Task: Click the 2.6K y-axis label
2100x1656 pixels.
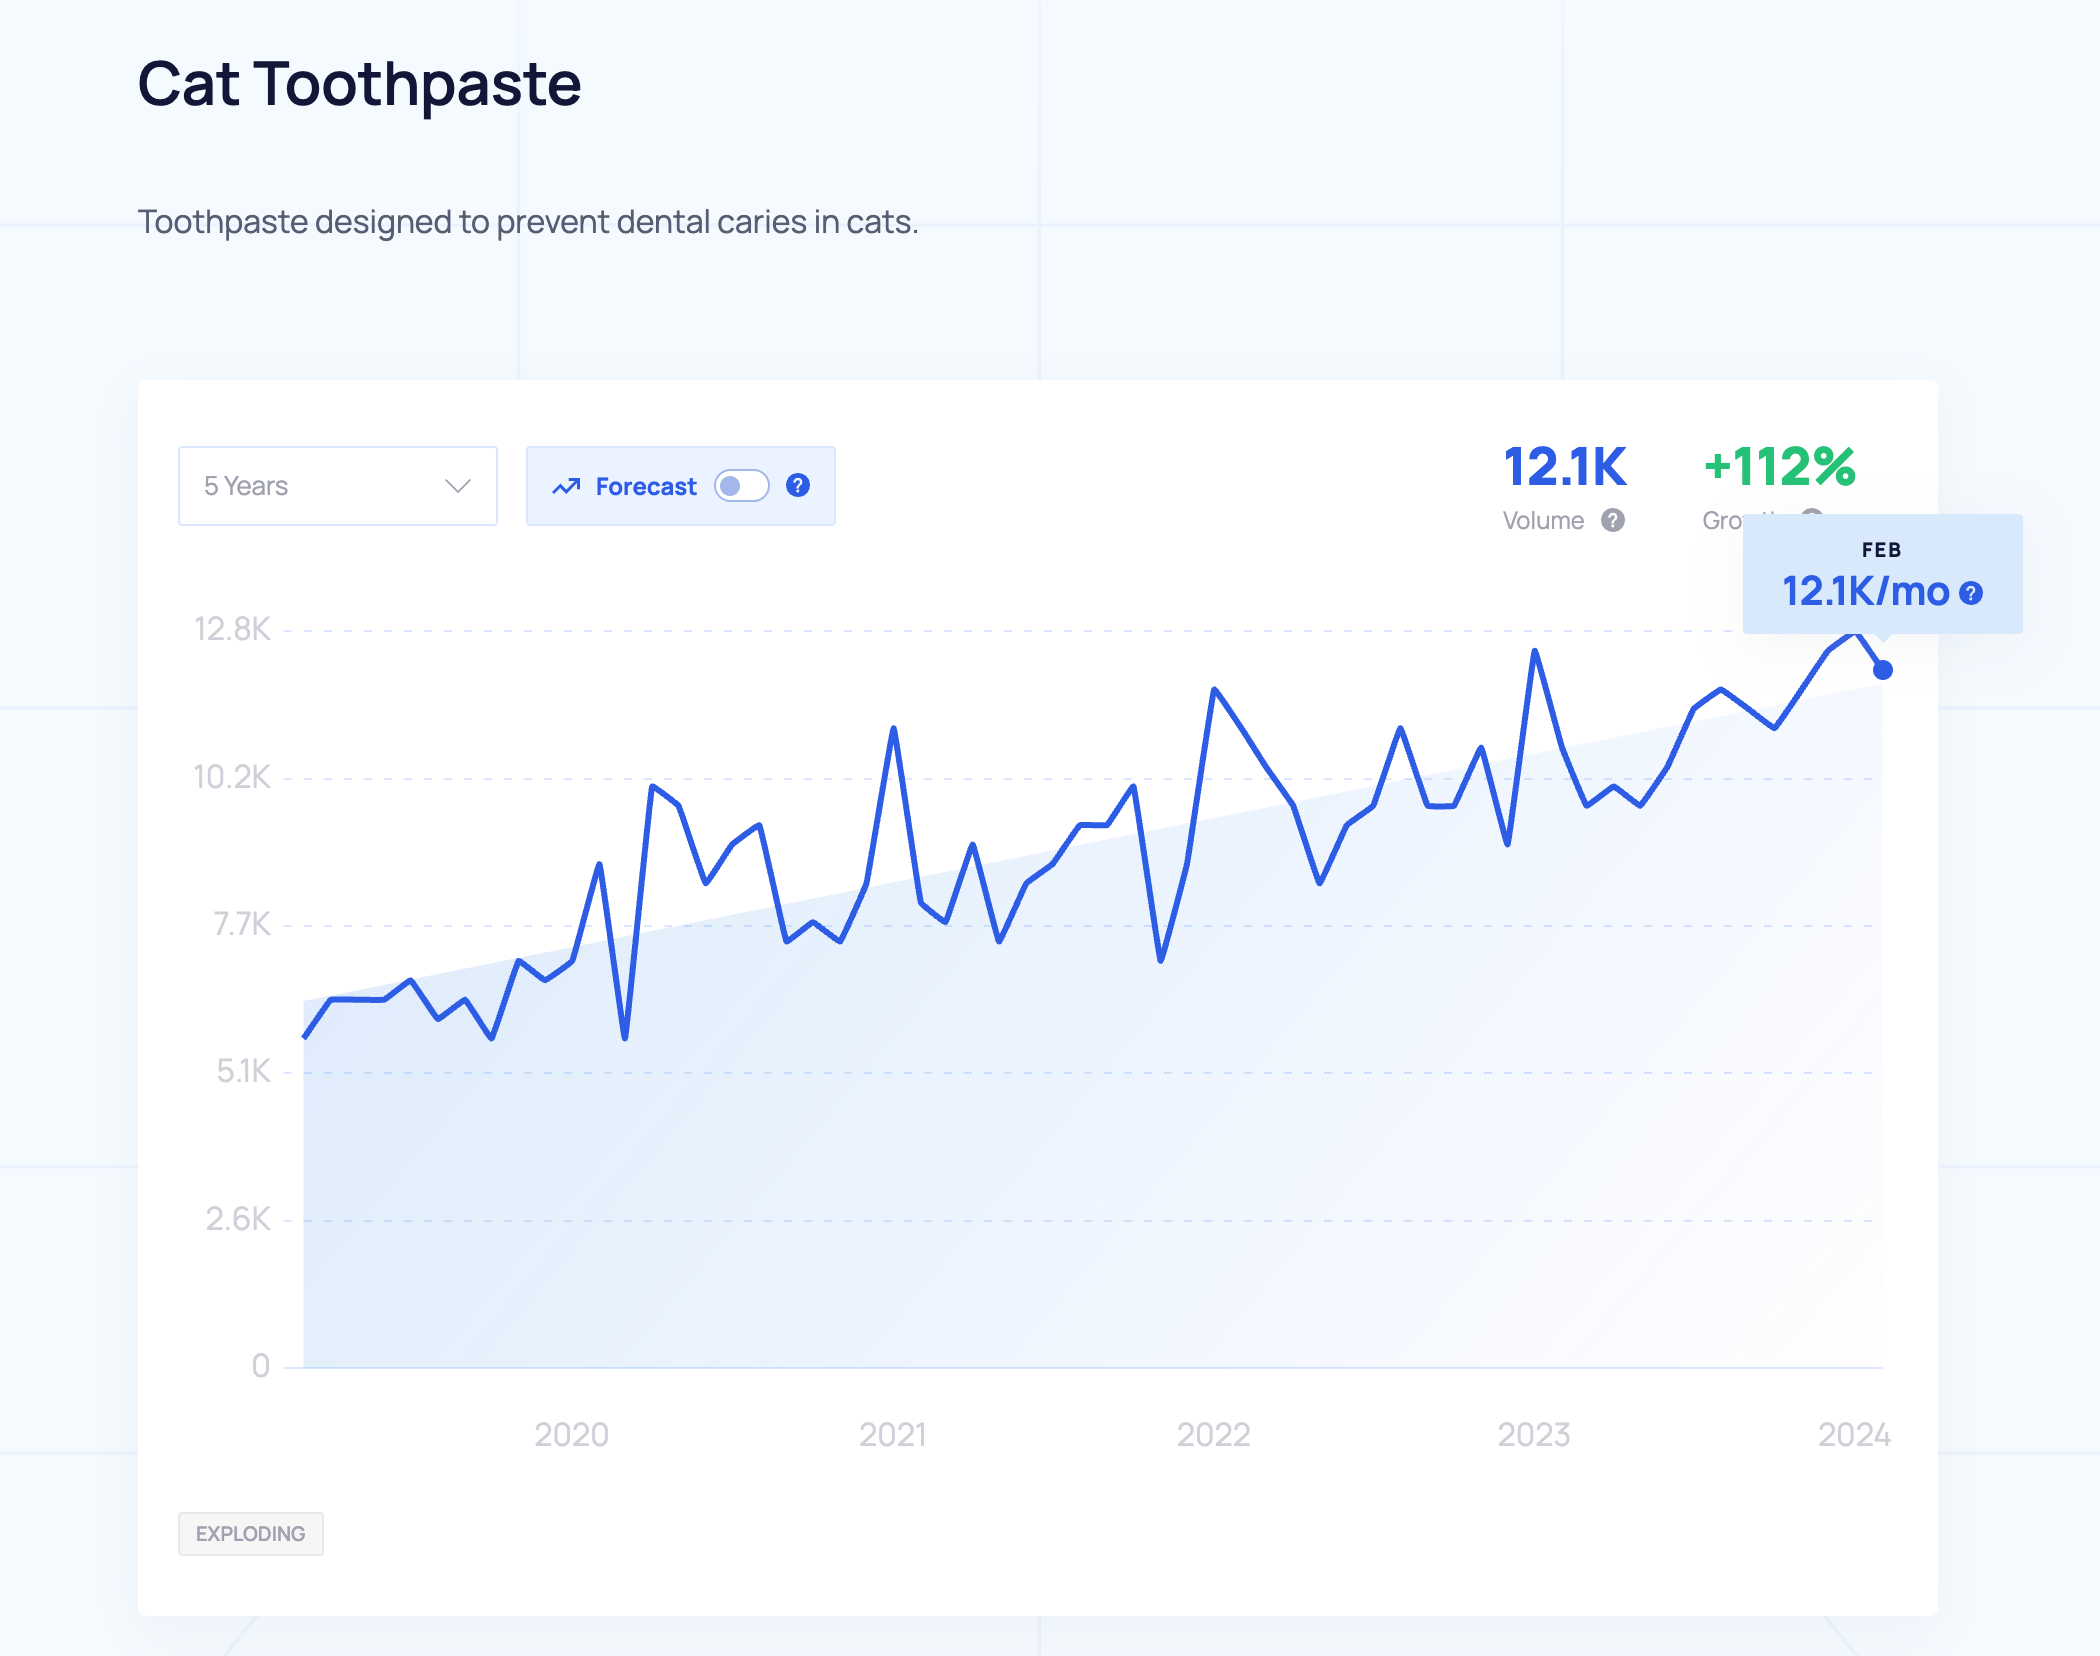Action: pos(238,1219)
